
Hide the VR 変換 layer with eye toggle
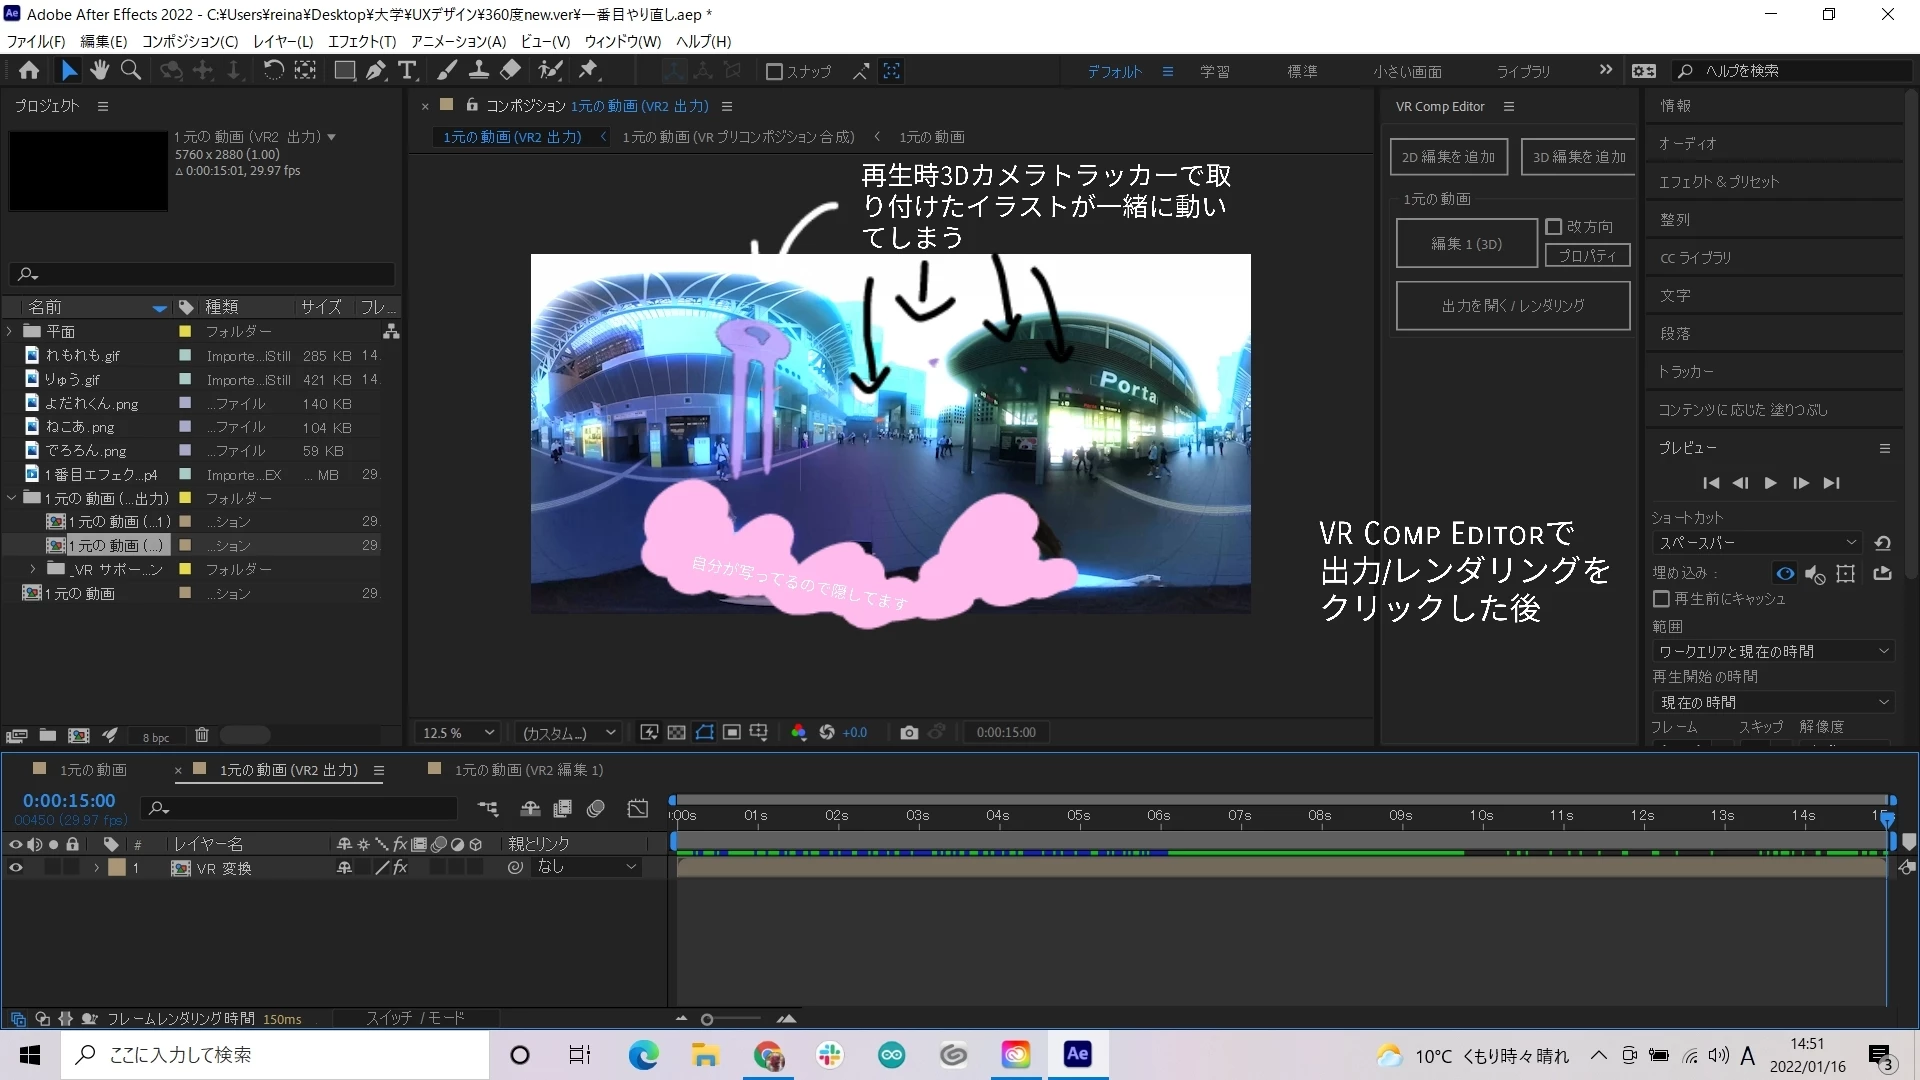click(x=15, y=868)
